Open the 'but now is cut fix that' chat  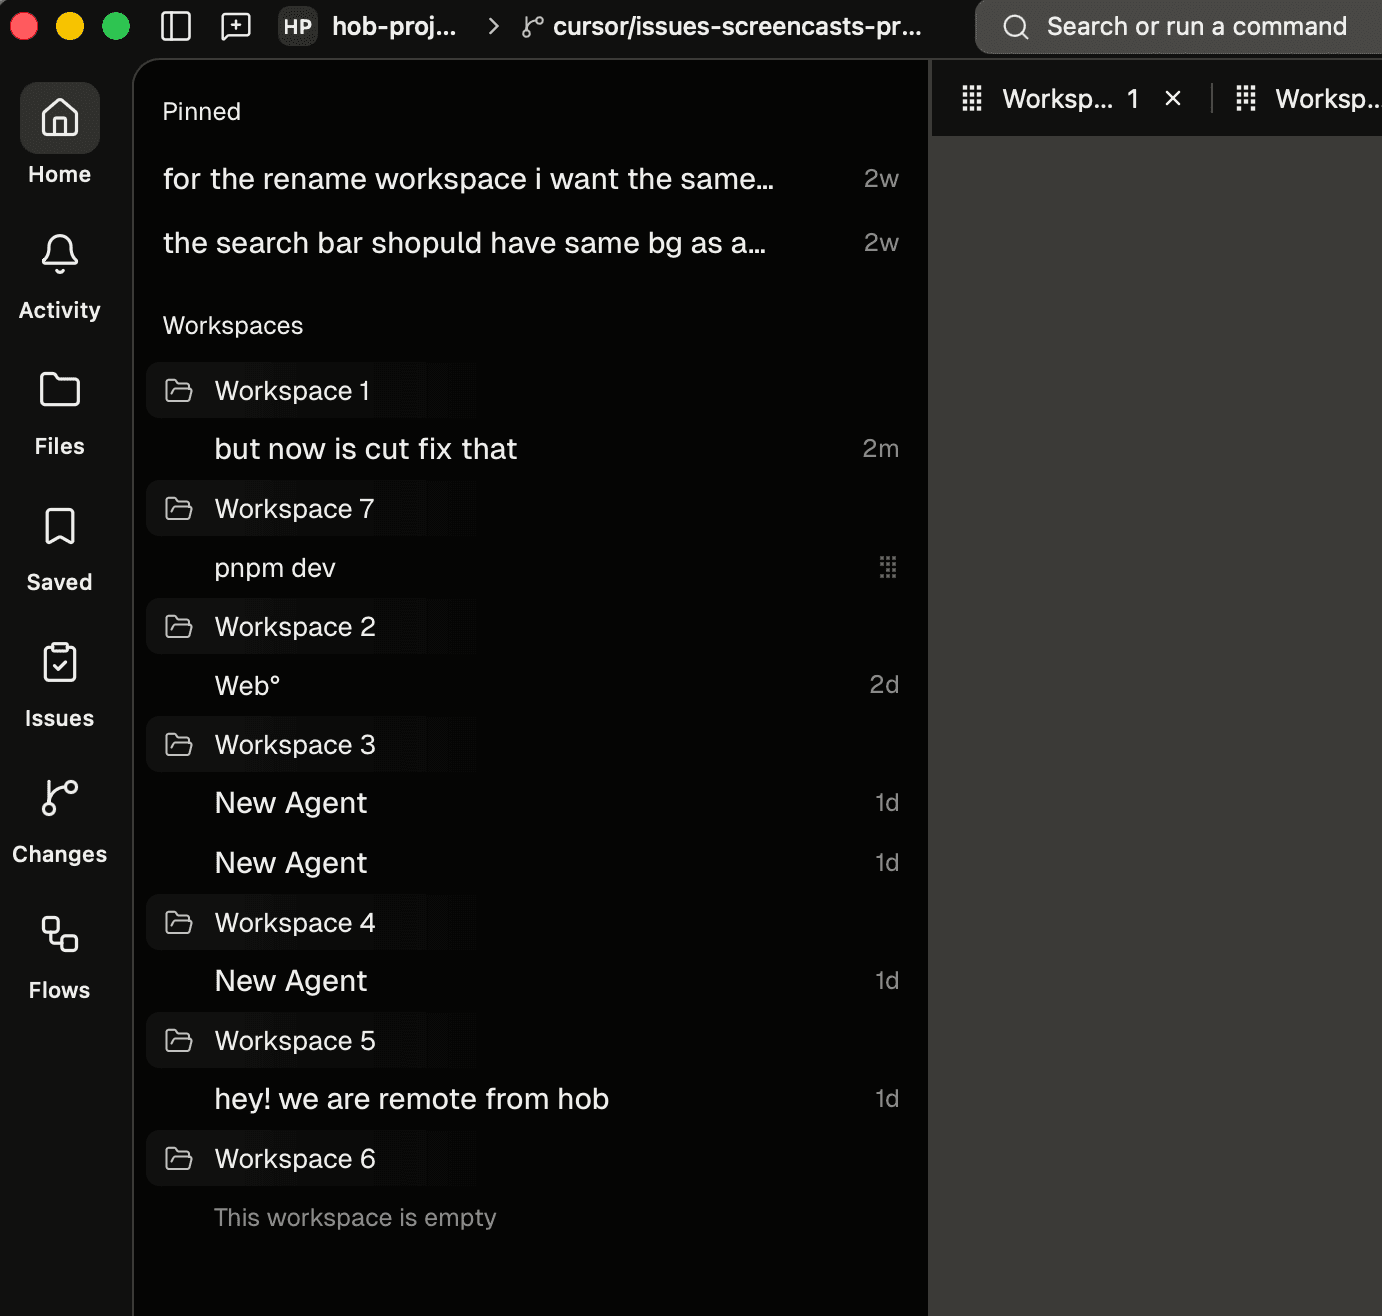(x=530, y=449)
